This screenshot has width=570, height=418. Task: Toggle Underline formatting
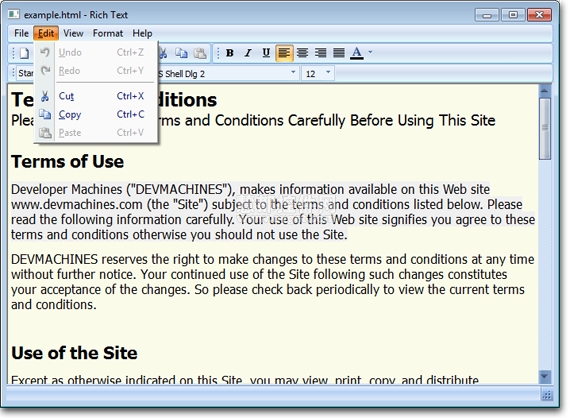point(266,53)
